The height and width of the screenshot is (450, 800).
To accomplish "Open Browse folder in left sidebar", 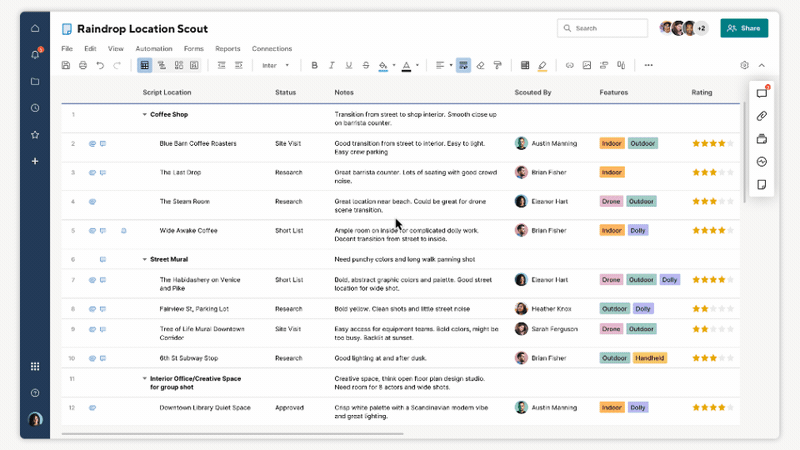I will pos(35,81).
